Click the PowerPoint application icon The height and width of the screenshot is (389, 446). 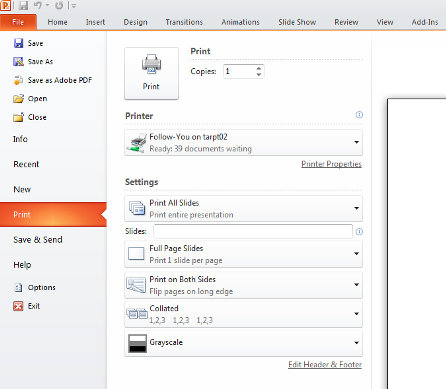click(6, 5)
